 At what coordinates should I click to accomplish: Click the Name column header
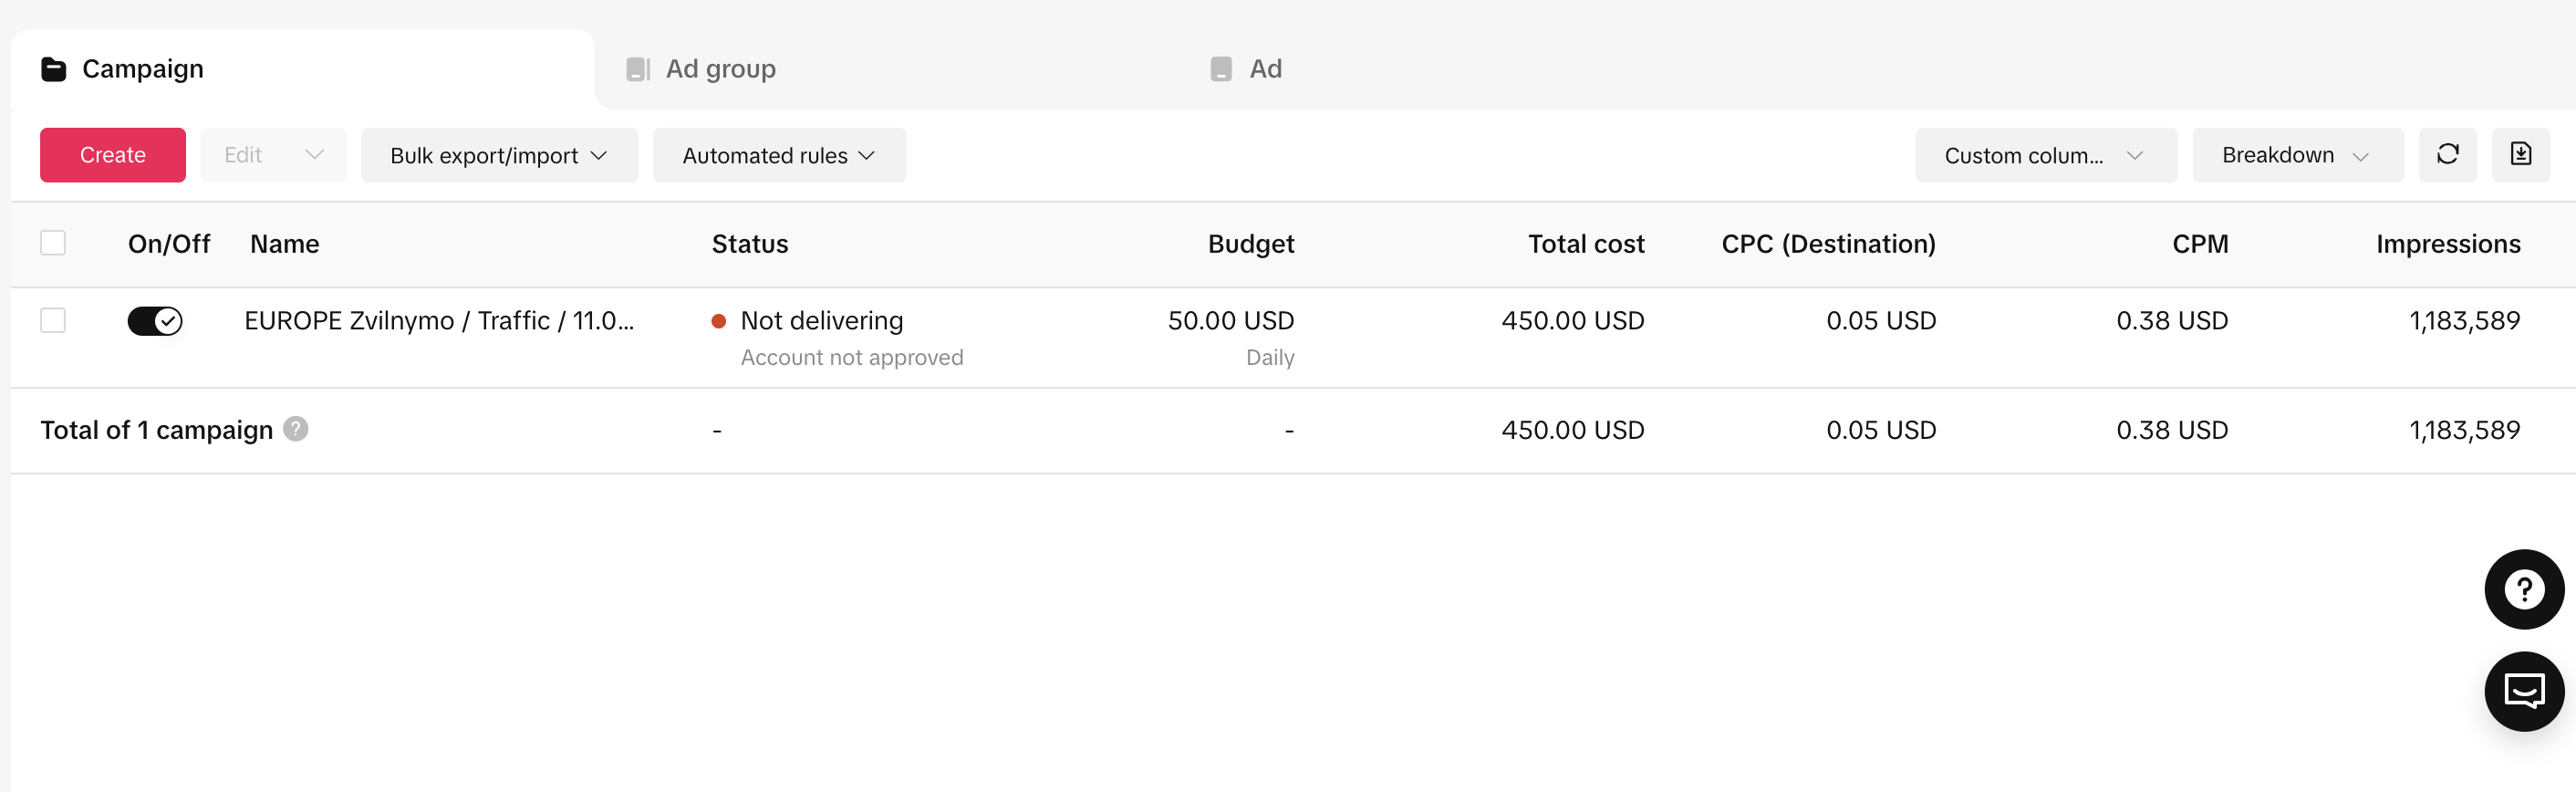[x=285, y=244]
